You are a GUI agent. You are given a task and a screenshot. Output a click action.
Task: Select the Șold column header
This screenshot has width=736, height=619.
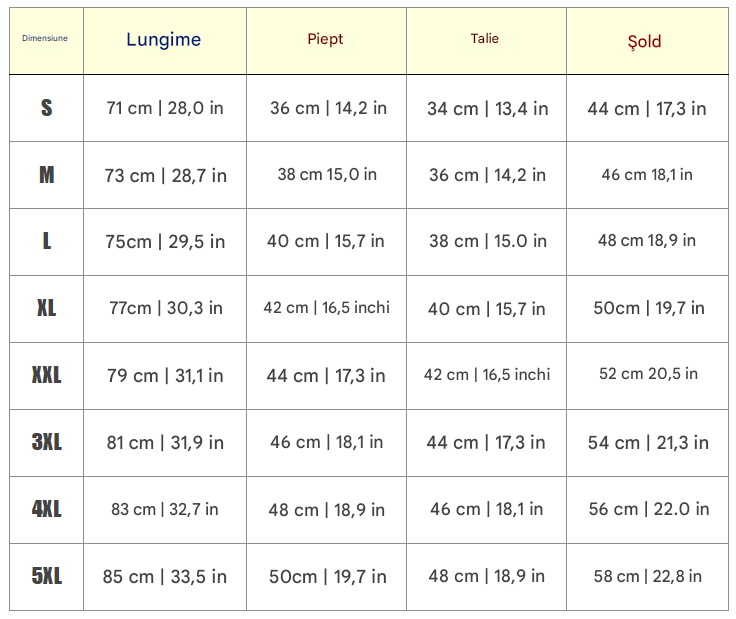(645, 41)
